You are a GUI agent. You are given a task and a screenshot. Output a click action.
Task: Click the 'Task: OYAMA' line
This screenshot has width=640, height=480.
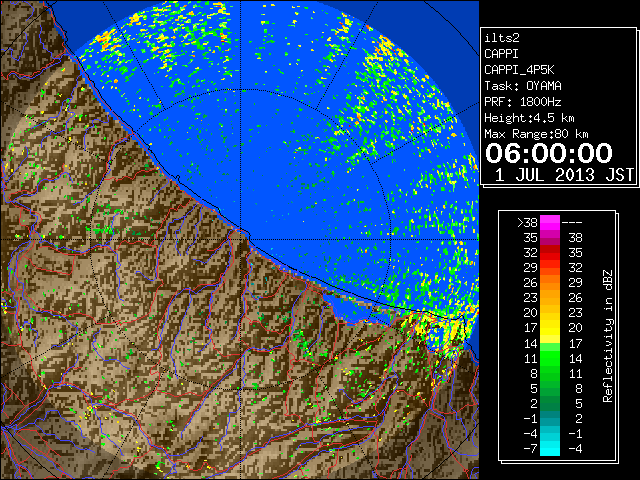click(x=523, y=86)
